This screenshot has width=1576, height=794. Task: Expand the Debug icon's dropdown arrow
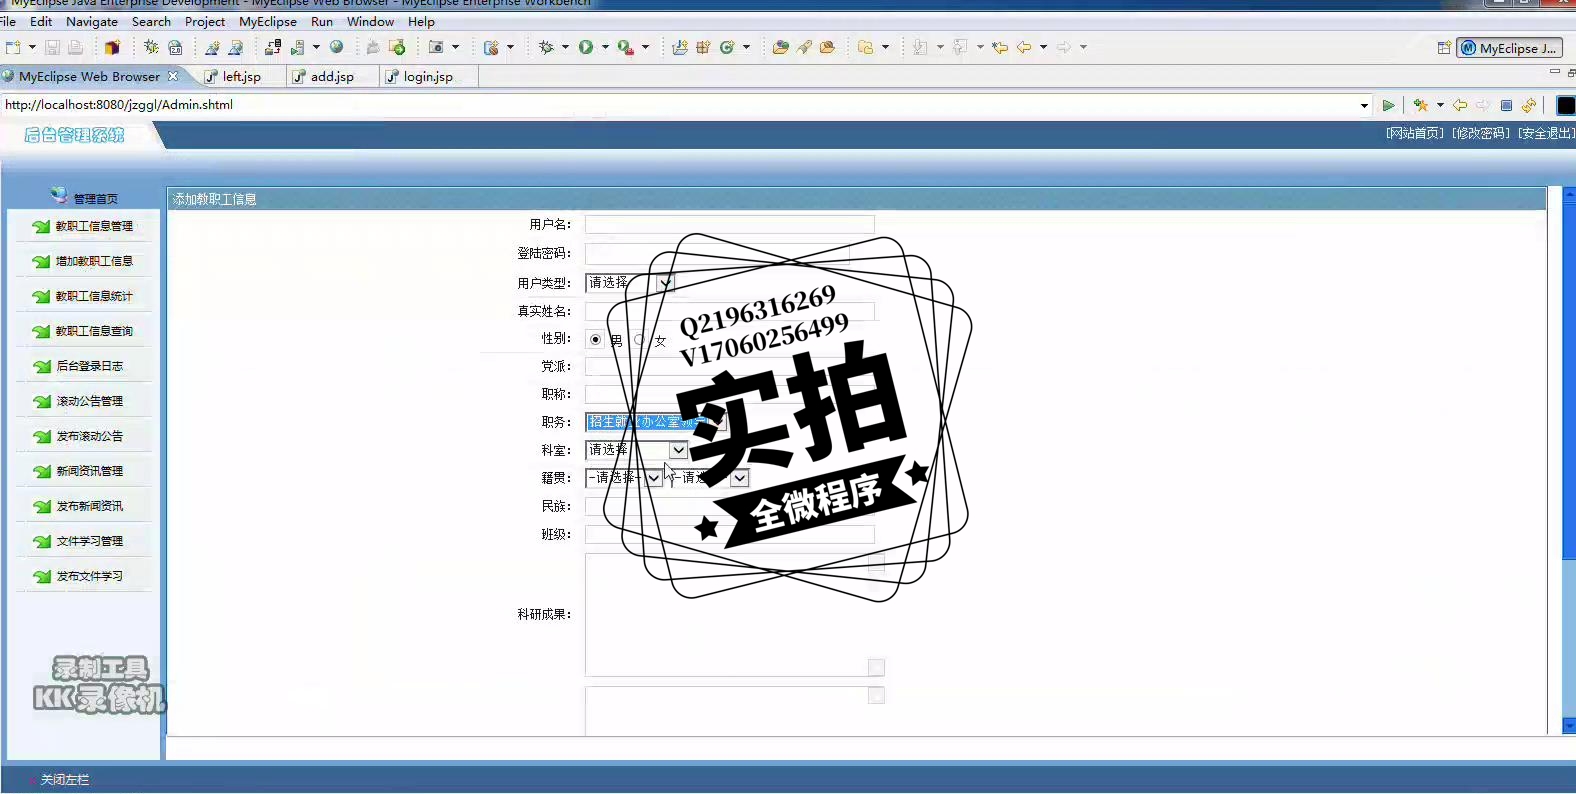[x=565, y=47]
